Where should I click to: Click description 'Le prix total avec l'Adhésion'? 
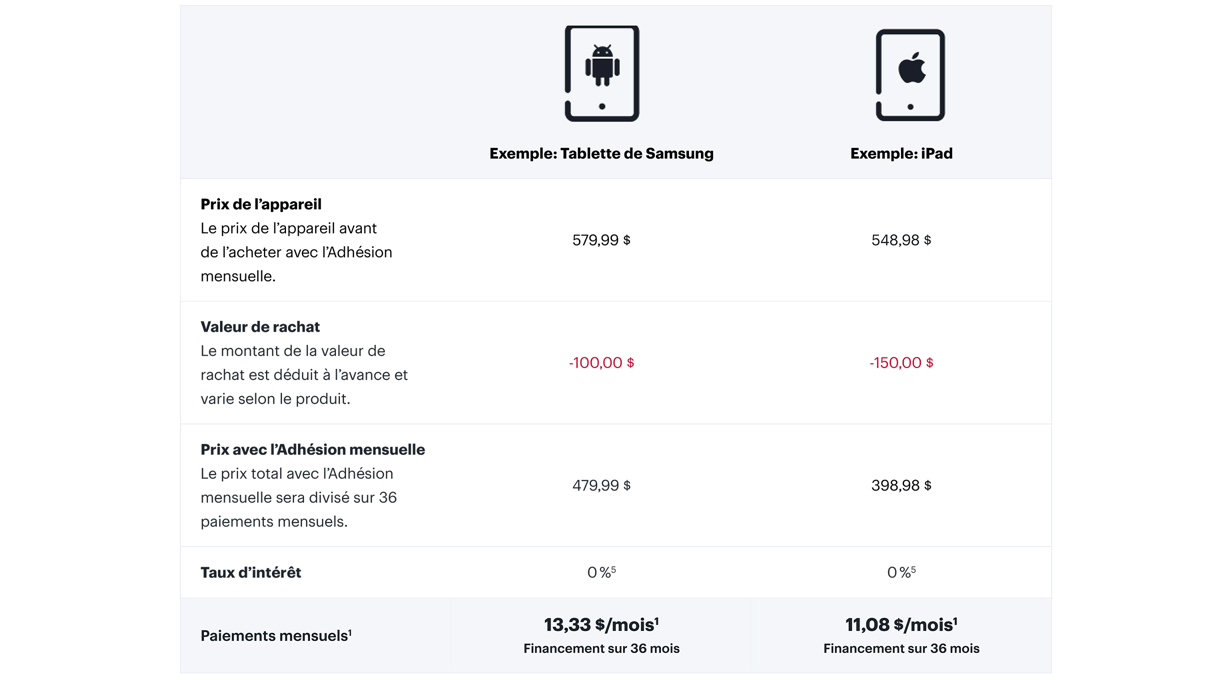(297, 474)
